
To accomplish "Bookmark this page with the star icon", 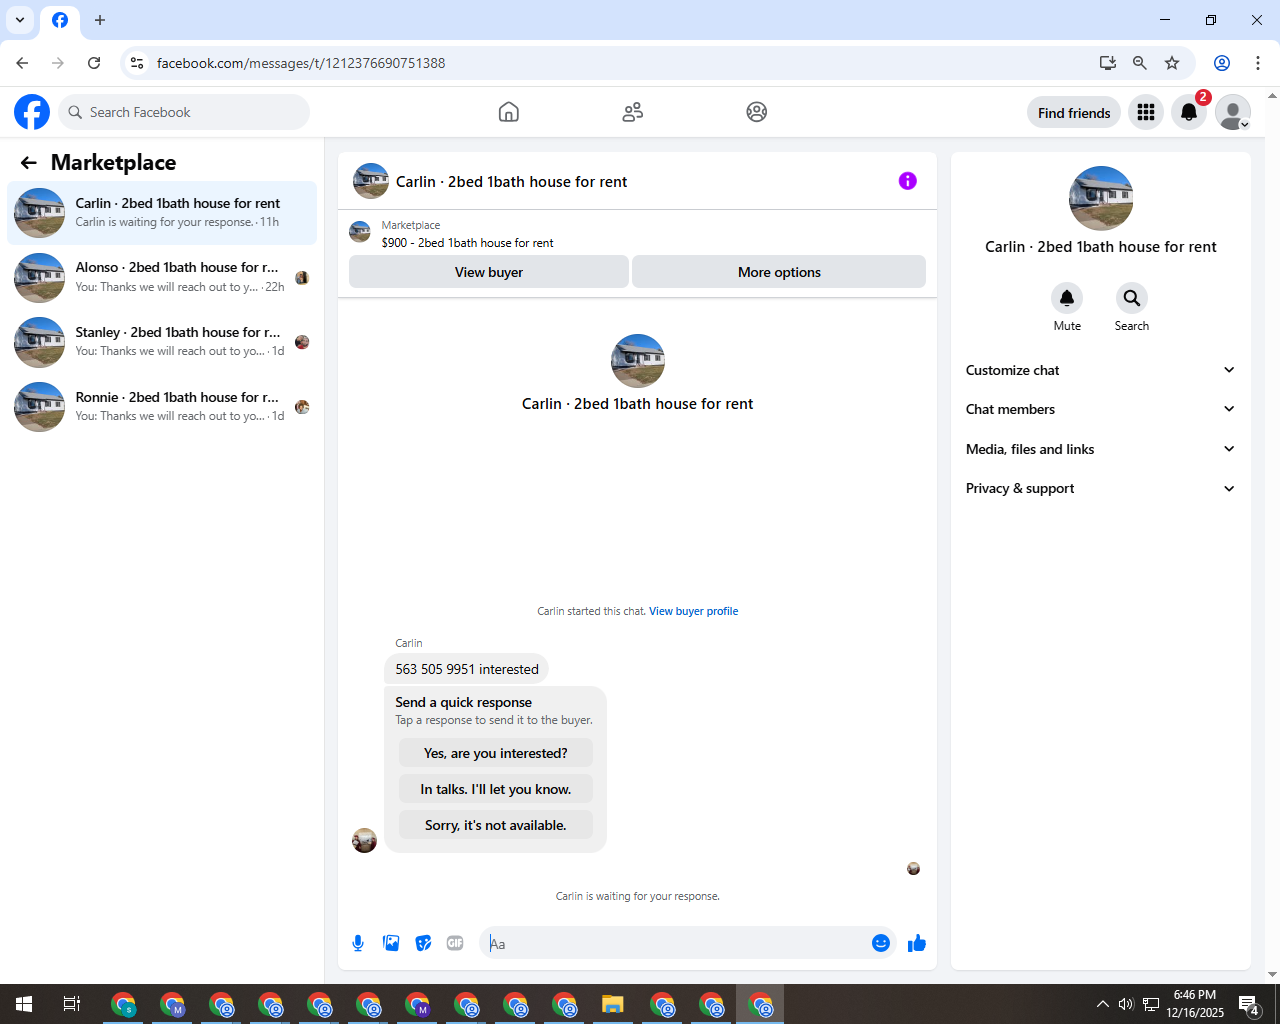I will coord(1172,63).
